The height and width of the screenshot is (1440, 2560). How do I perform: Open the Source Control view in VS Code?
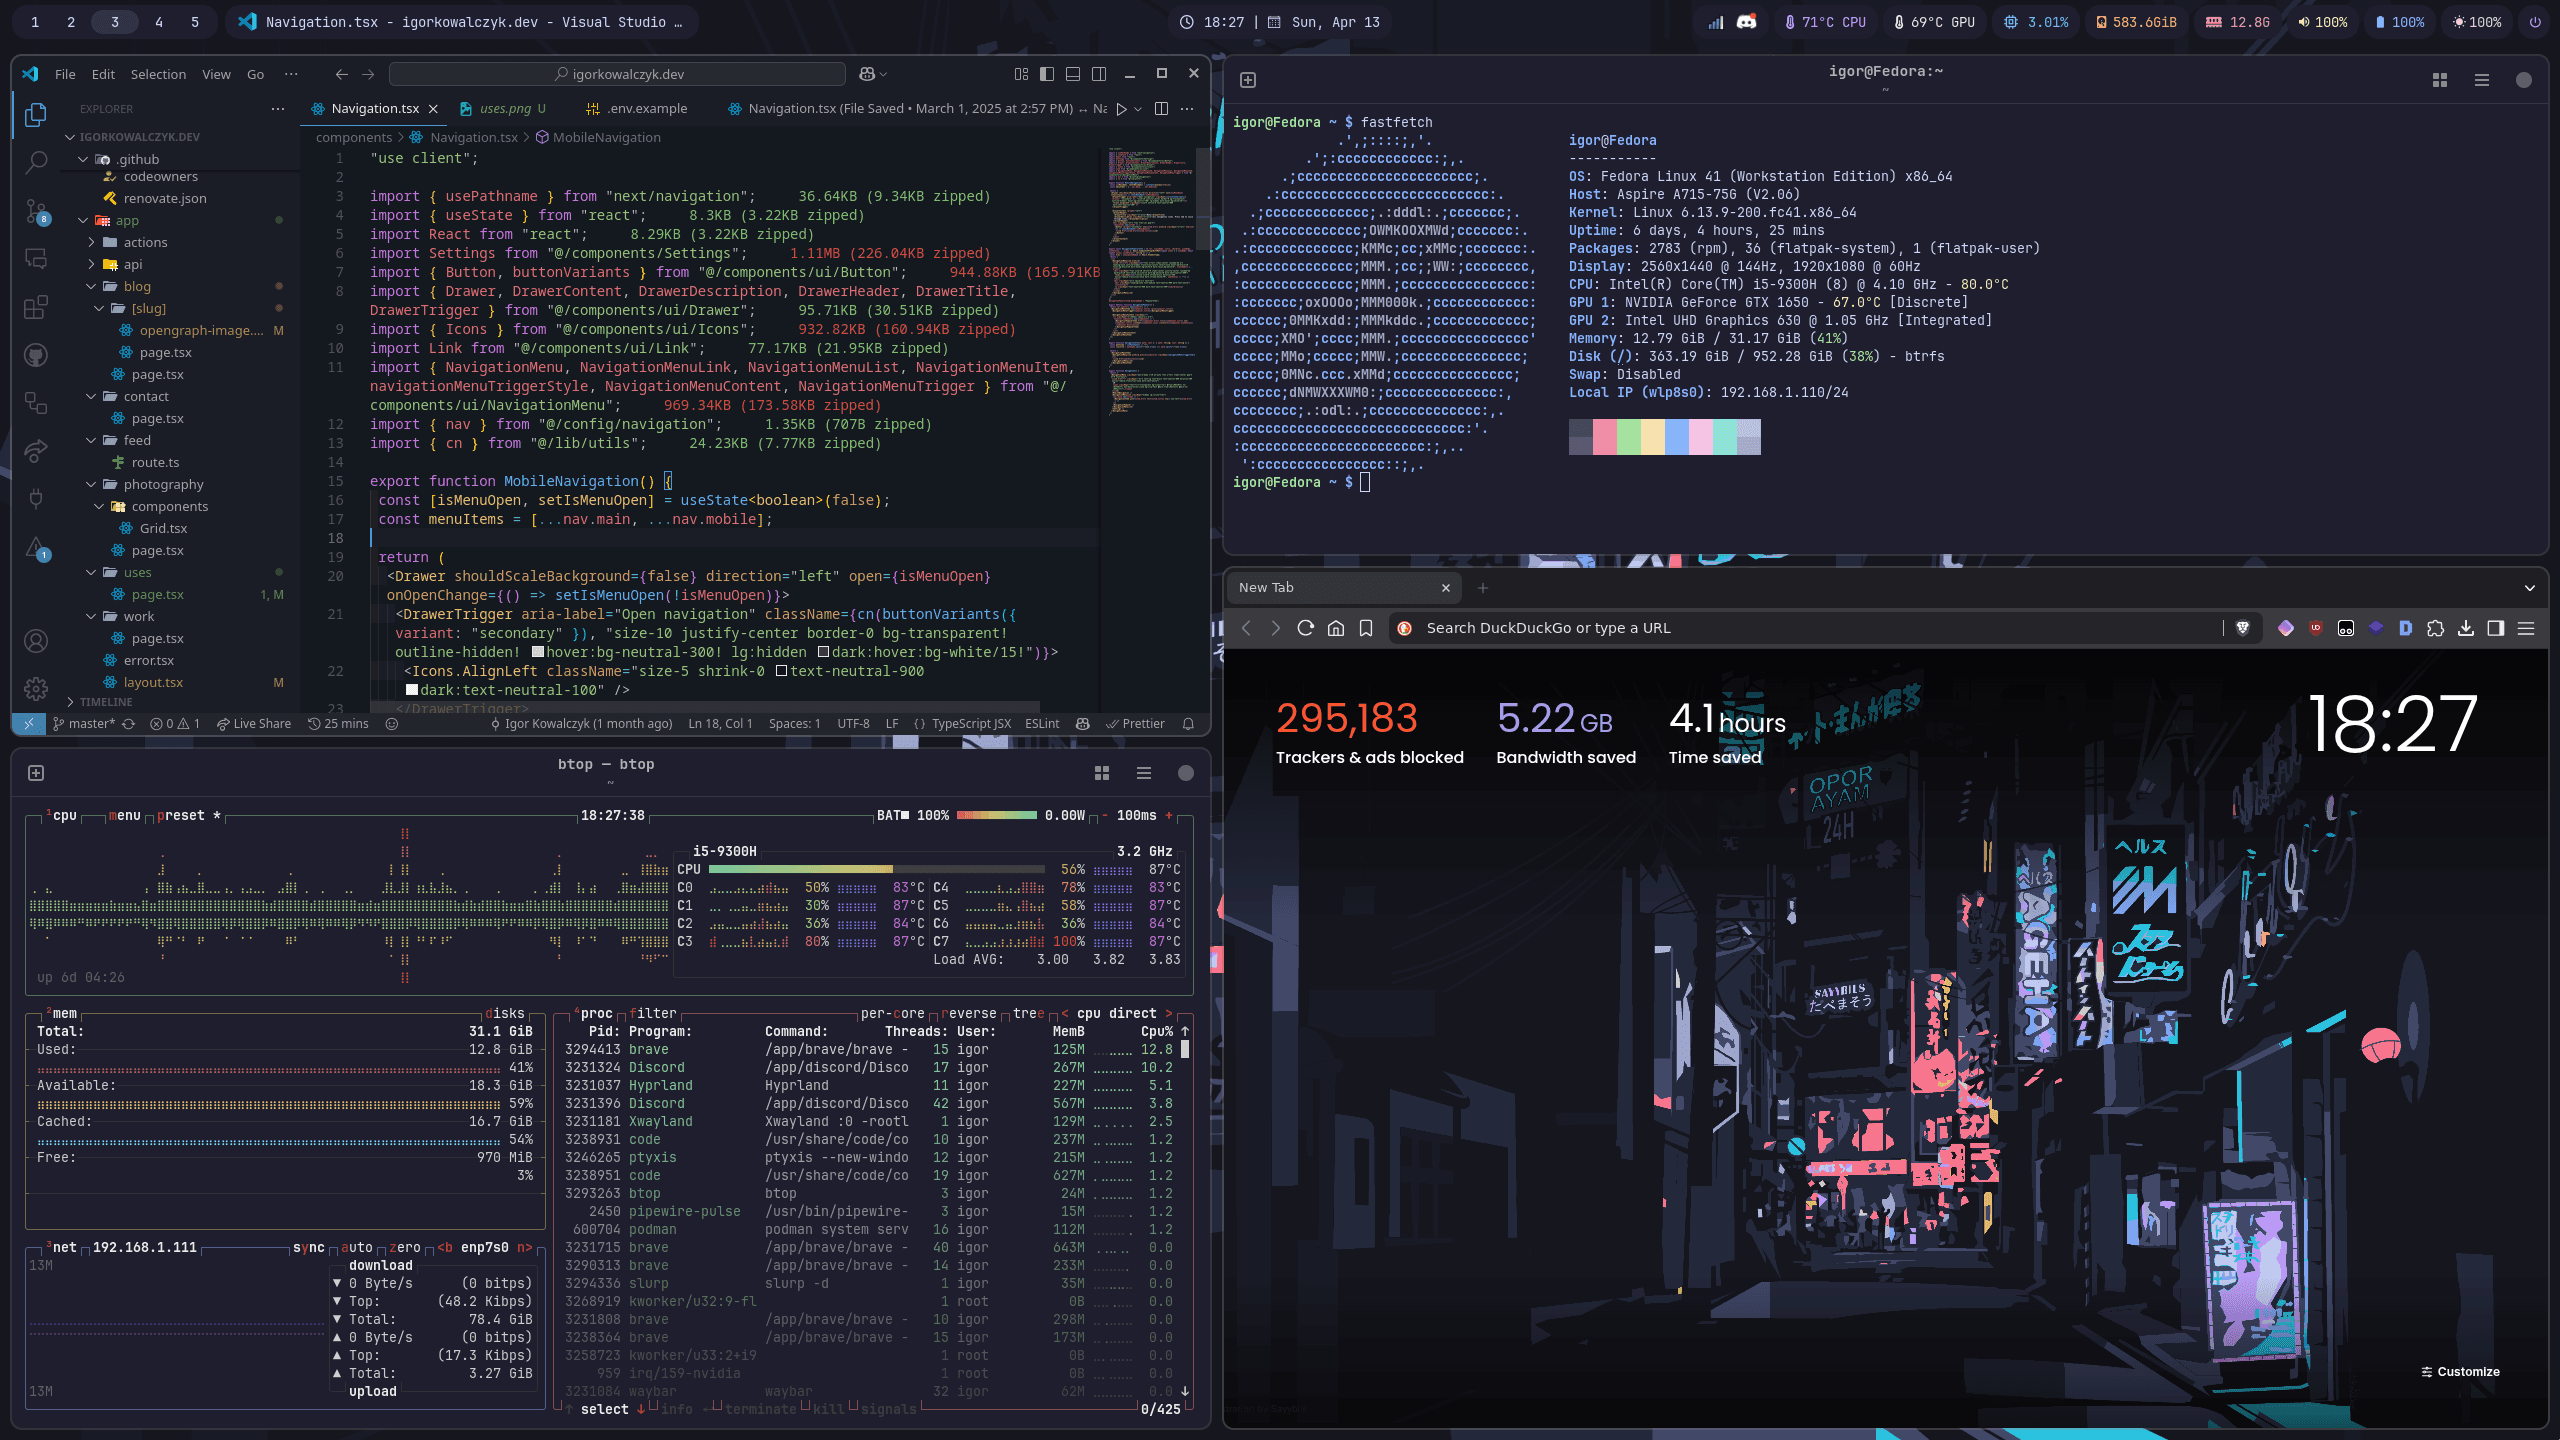(35, 210)
